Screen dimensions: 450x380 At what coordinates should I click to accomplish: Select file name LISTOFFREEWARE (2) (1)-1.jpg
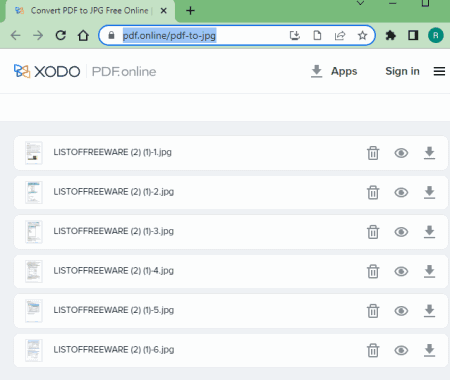[113, 152]
